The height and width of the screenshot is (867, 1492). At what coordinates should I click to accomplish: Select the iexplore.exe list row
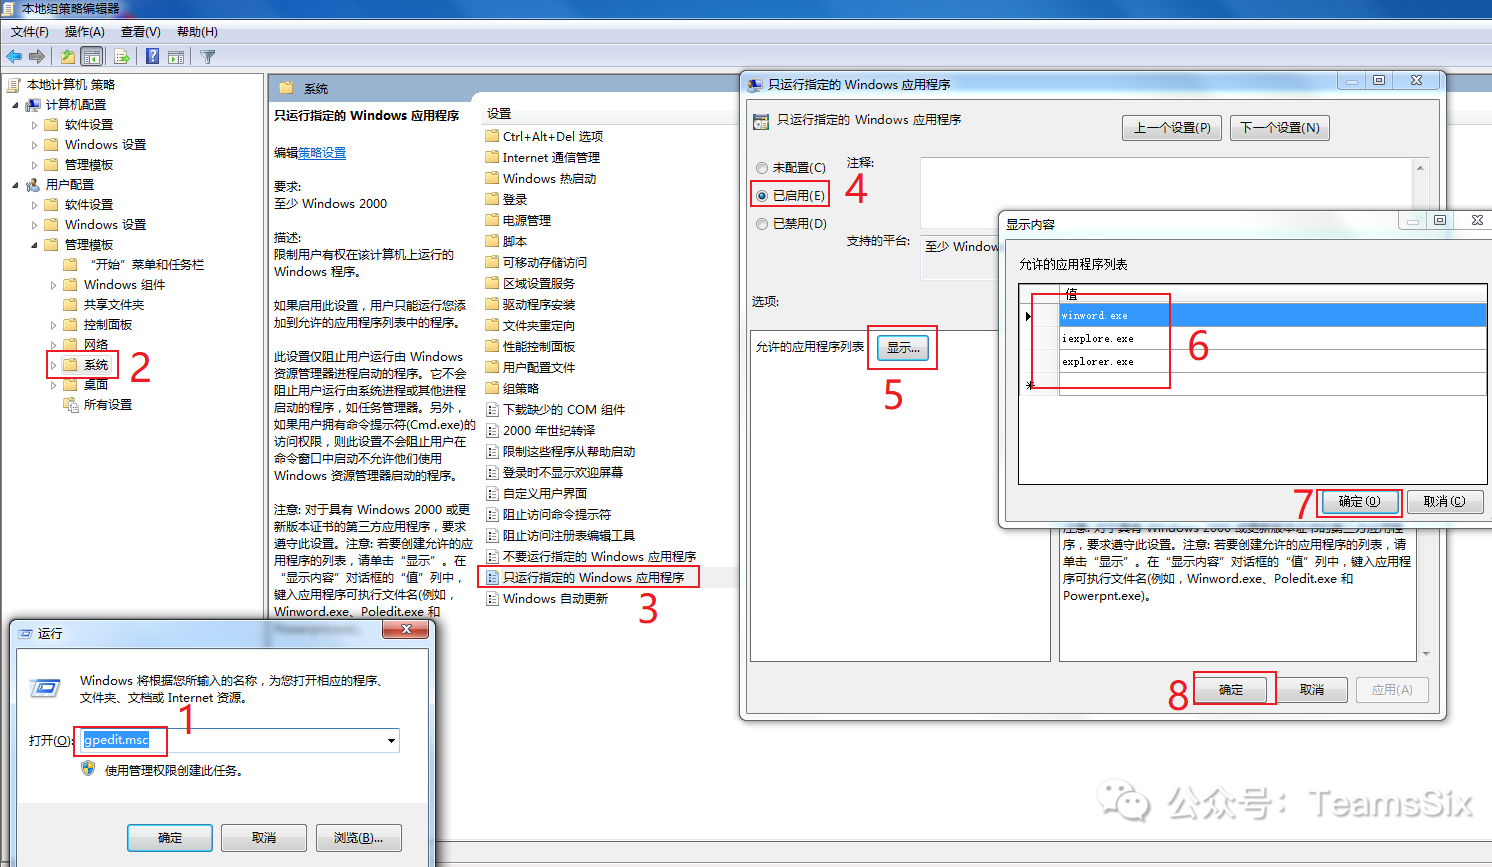pyautogui.click(x=1272, y=338)
